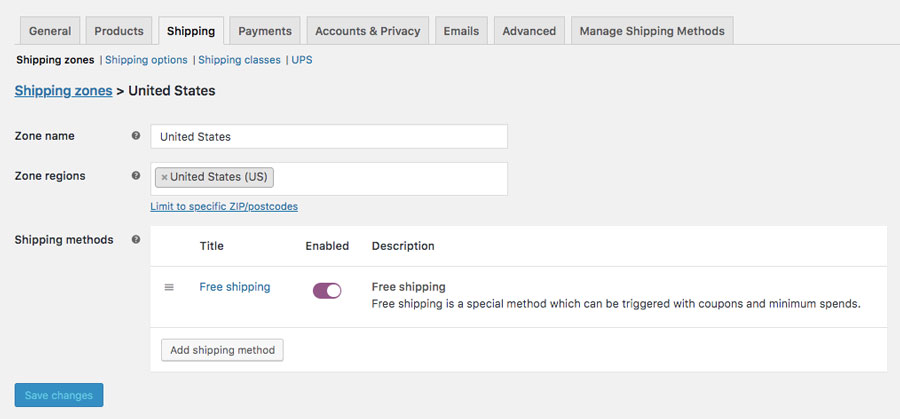Click the Zone regions field label
The image size is (900, 419).
(x=50, y=176)
